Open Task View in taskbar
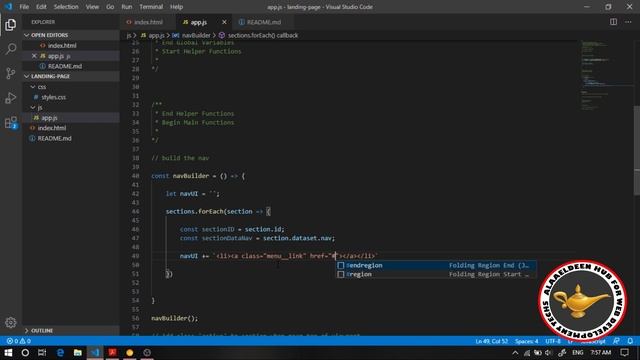Image resolution: width=640 pixels, height=360 pixels. [x=42, y=353]
